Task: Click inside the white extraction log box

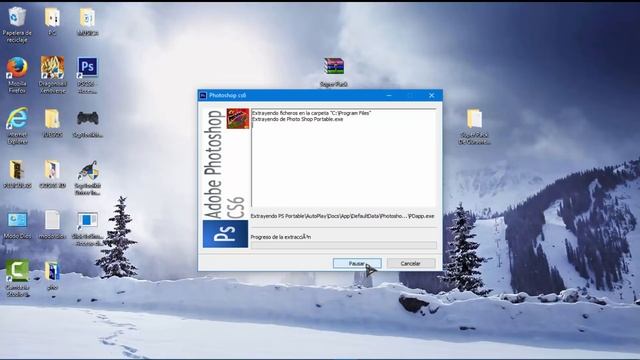Action: click(344, 158)
